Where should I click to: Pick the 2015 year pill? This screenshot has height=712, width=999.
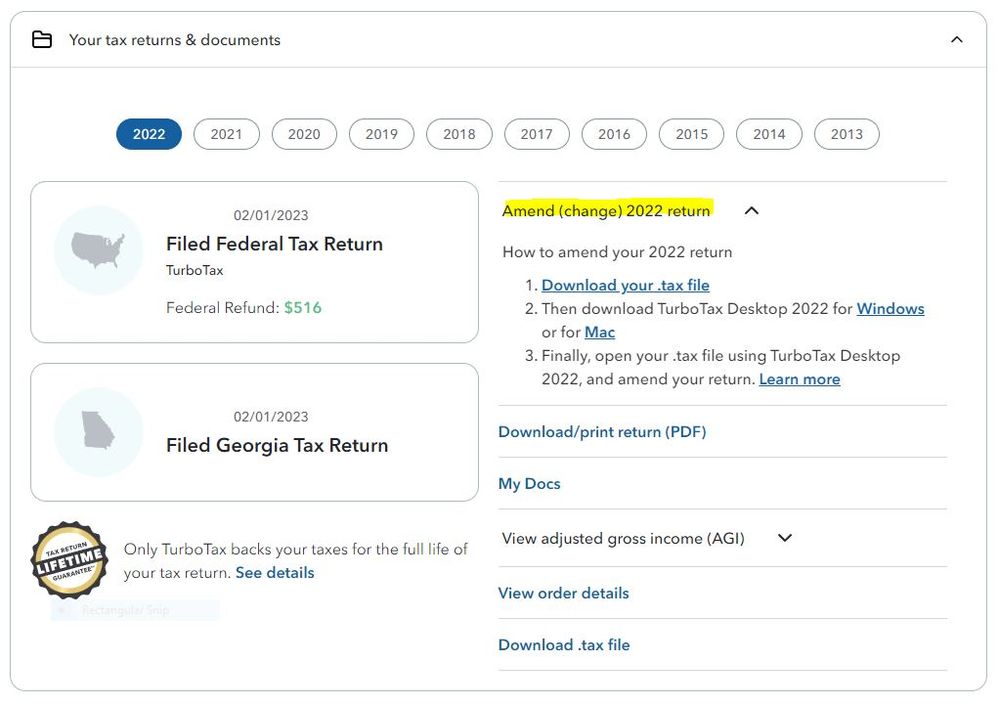click(x=692, y=134)
